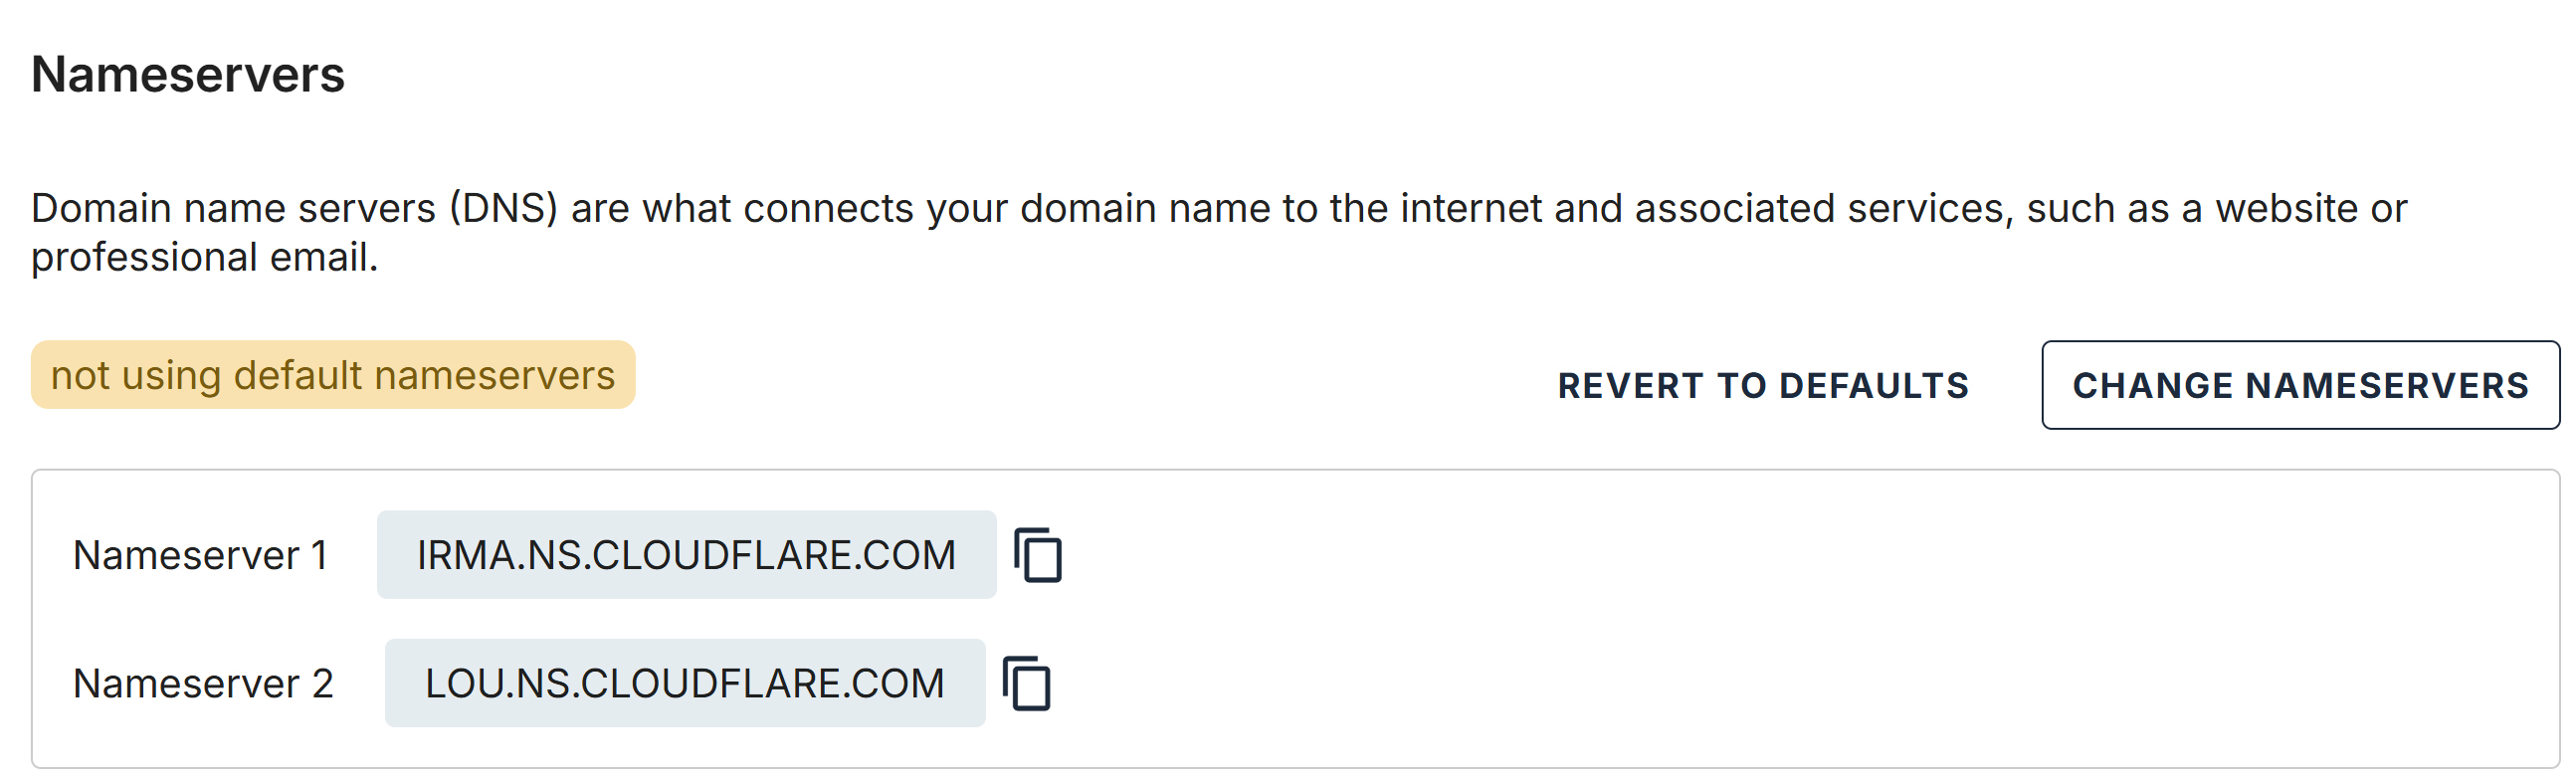Revert to defaults
This screenshot has height=782, width=2576.
click(1762, 386)
